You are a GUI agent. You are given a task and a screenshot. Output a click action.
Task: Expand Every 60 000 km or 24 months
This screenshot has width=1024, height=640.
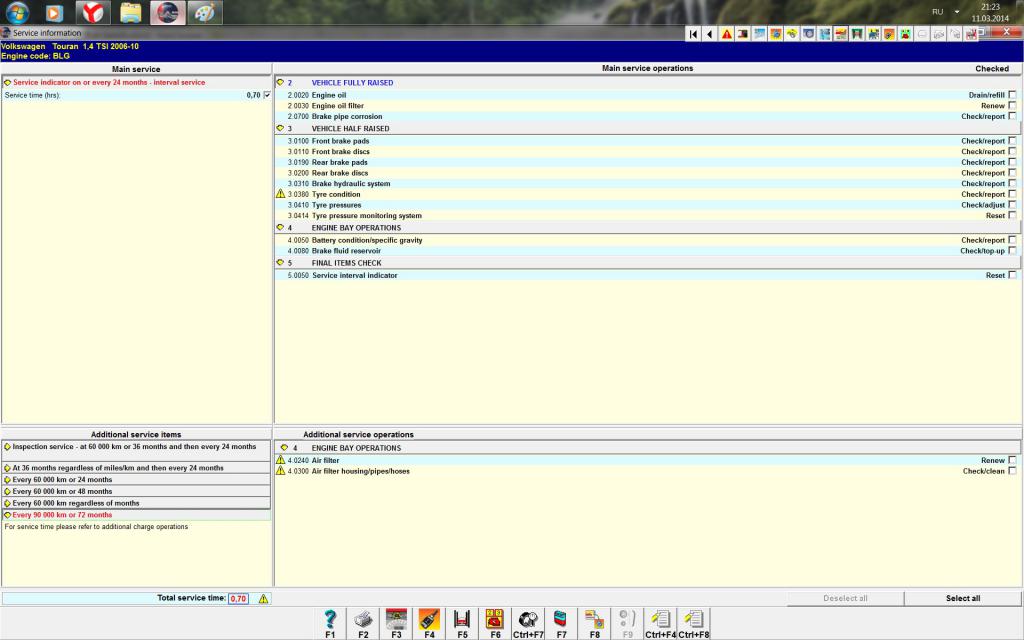136,480
